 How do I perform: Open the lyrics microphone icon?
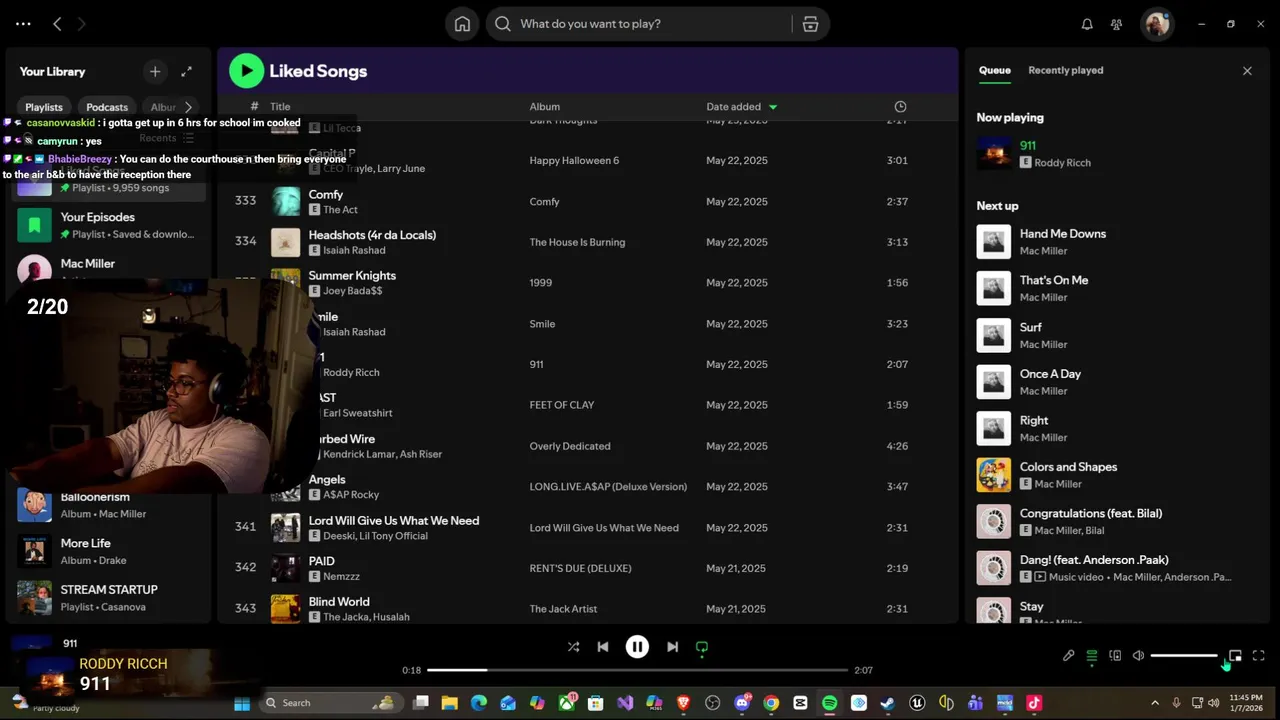(x=1068, y=656)
